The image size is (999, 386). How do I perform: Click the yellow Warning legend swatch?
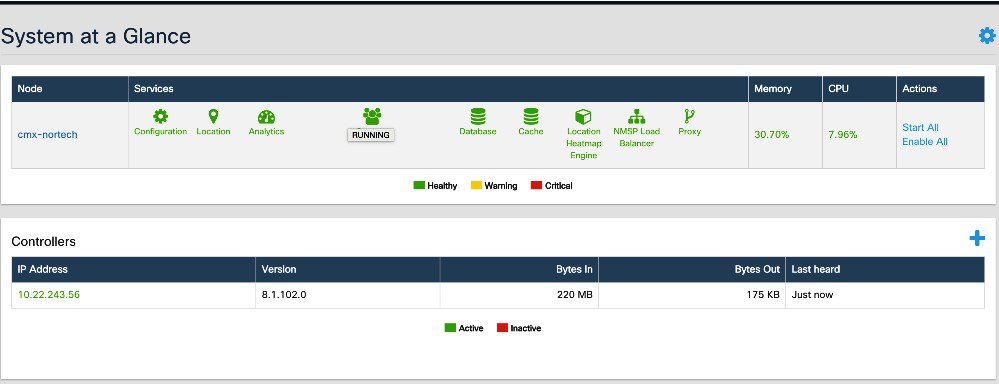click(476, 185)
